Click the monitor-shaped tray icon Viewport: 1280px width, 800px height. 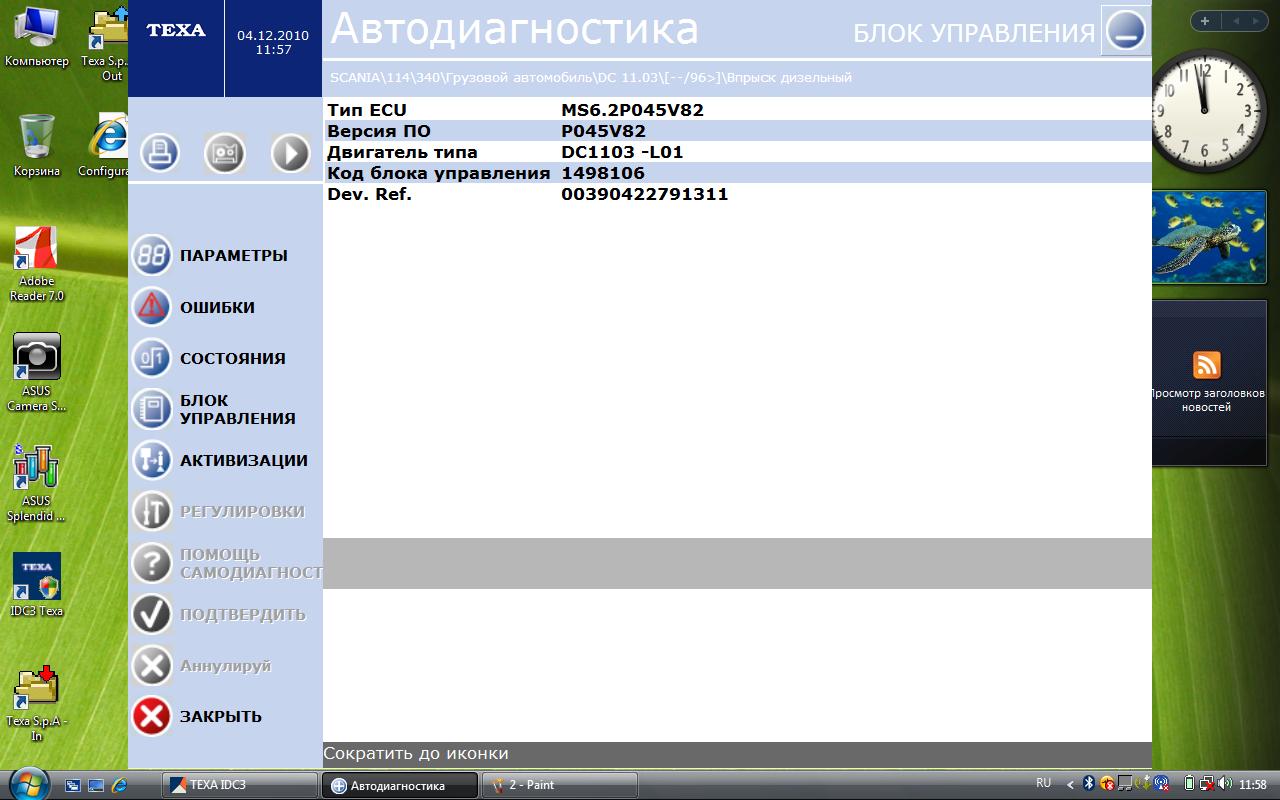point(1125,784)
